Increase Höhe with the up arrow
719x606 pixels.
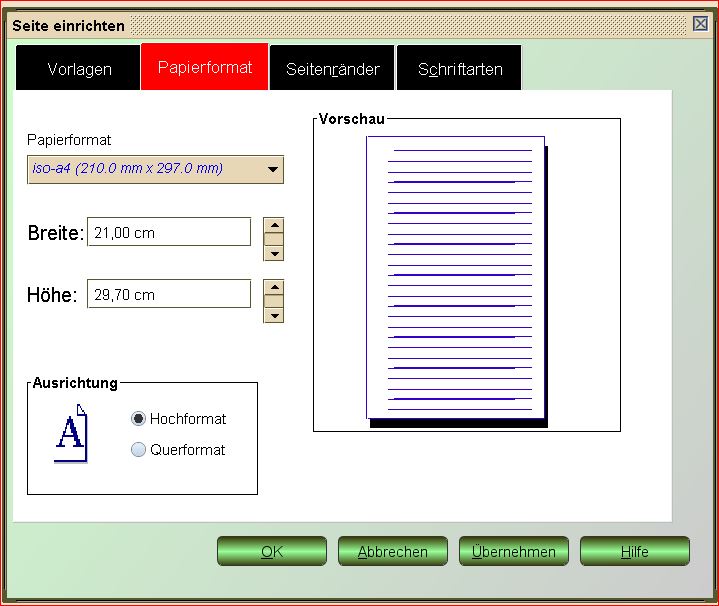(274, 287)
